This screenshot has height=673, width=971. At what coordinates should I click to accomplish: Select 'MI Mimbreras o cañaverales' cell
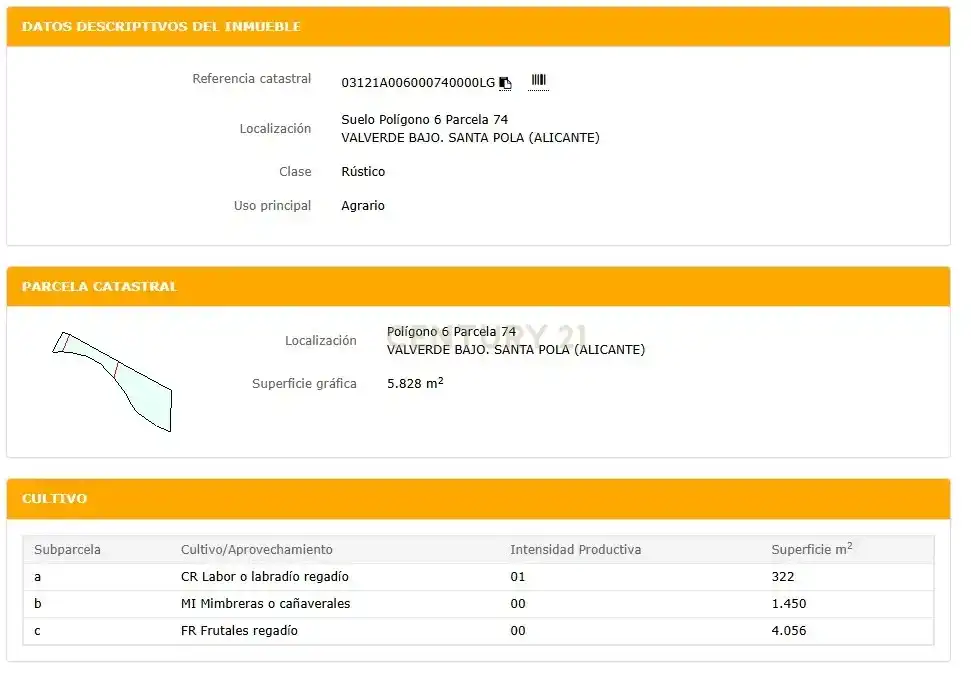(x=266, y=604)
